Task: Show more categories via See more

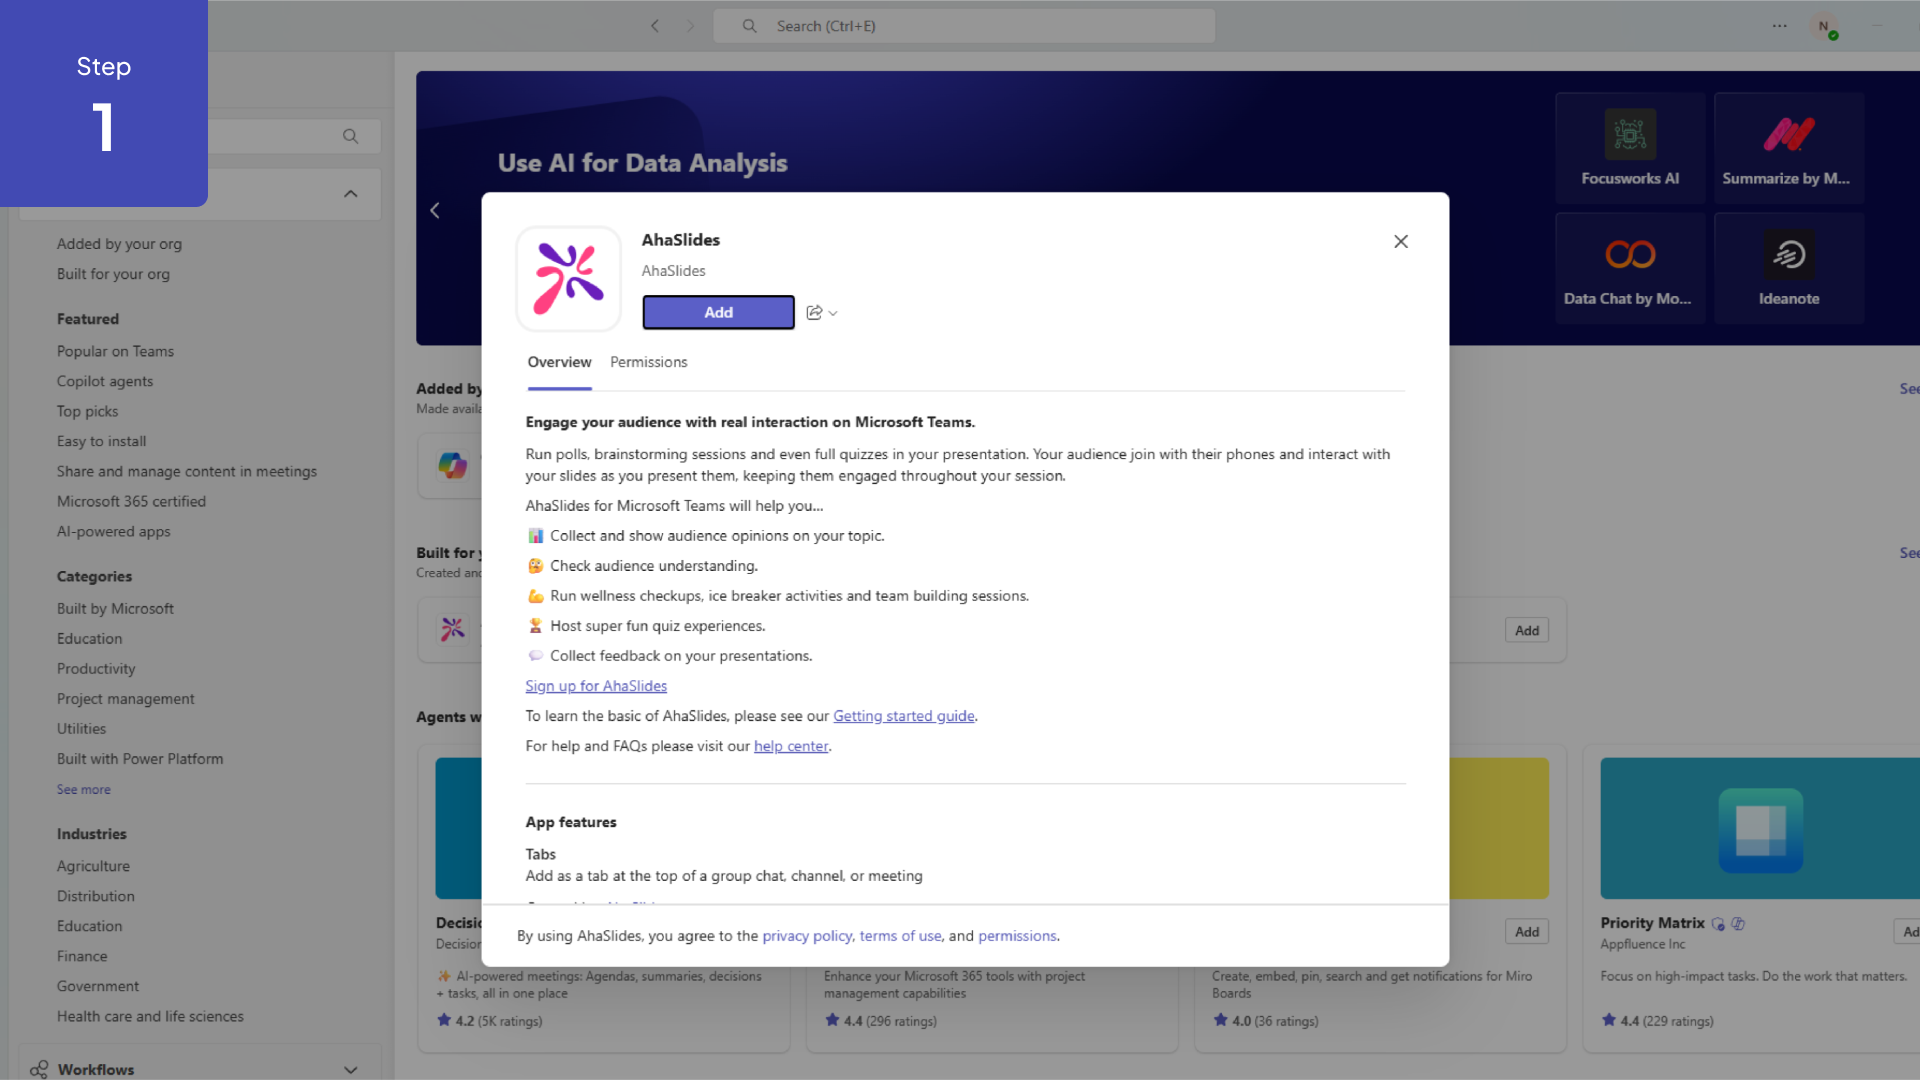Action: 83,789
